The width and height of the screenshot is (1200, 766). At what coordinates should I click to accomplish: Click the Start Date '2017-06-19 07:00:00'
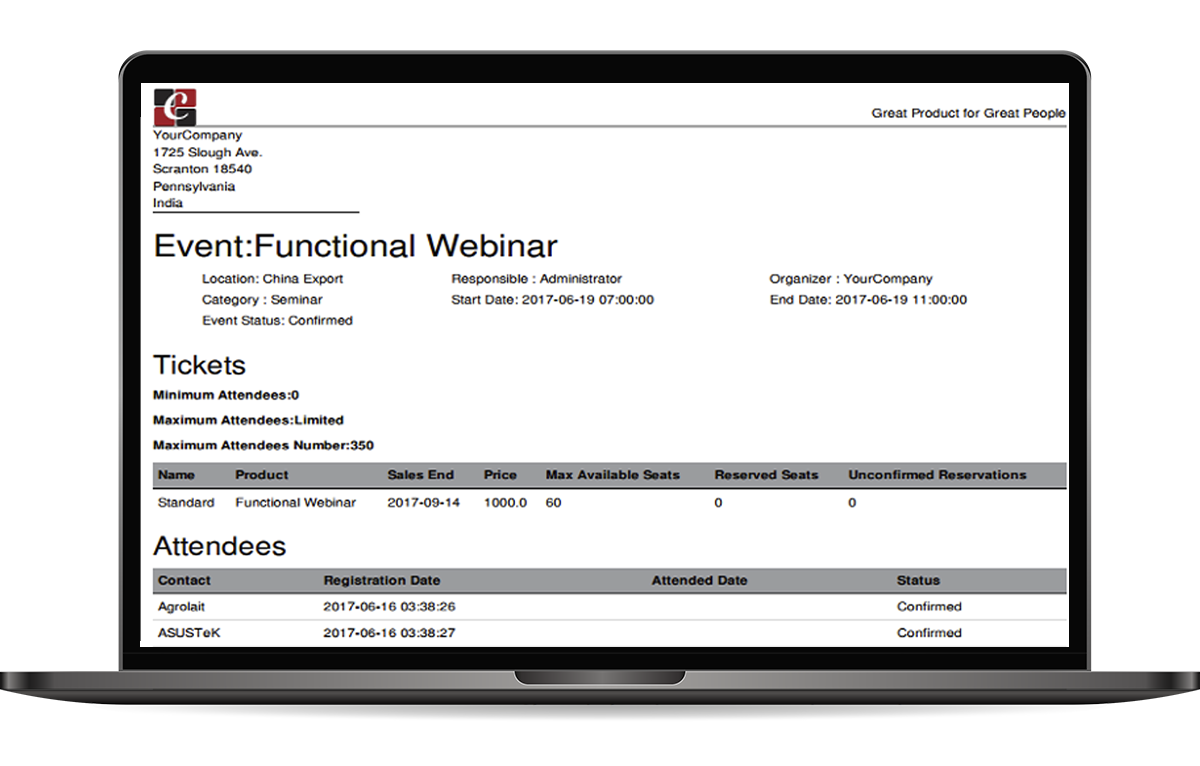tap(588, 300)
